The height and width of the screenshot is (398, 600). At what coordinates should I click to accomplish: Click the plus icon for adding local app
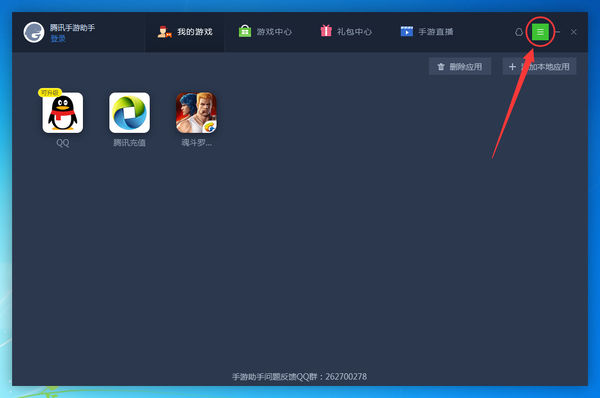(512, 67)
